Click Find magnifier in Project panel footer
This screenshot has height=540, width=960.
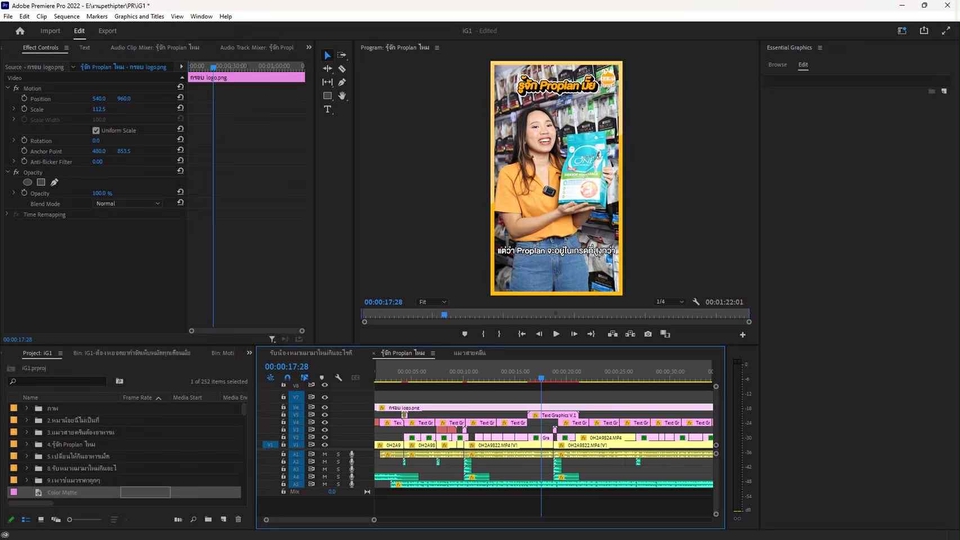pos(193,519)
